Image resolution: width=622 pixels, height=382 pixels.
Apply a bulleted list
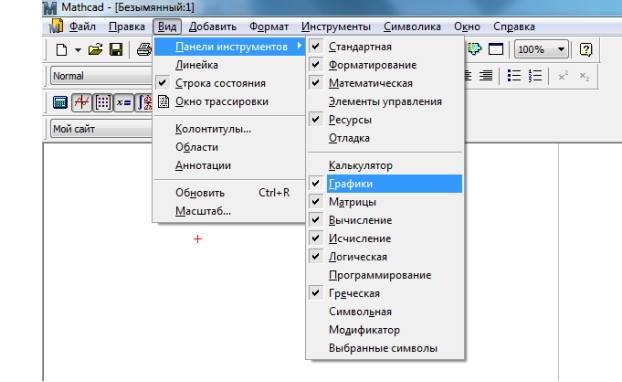coord(514,75)
